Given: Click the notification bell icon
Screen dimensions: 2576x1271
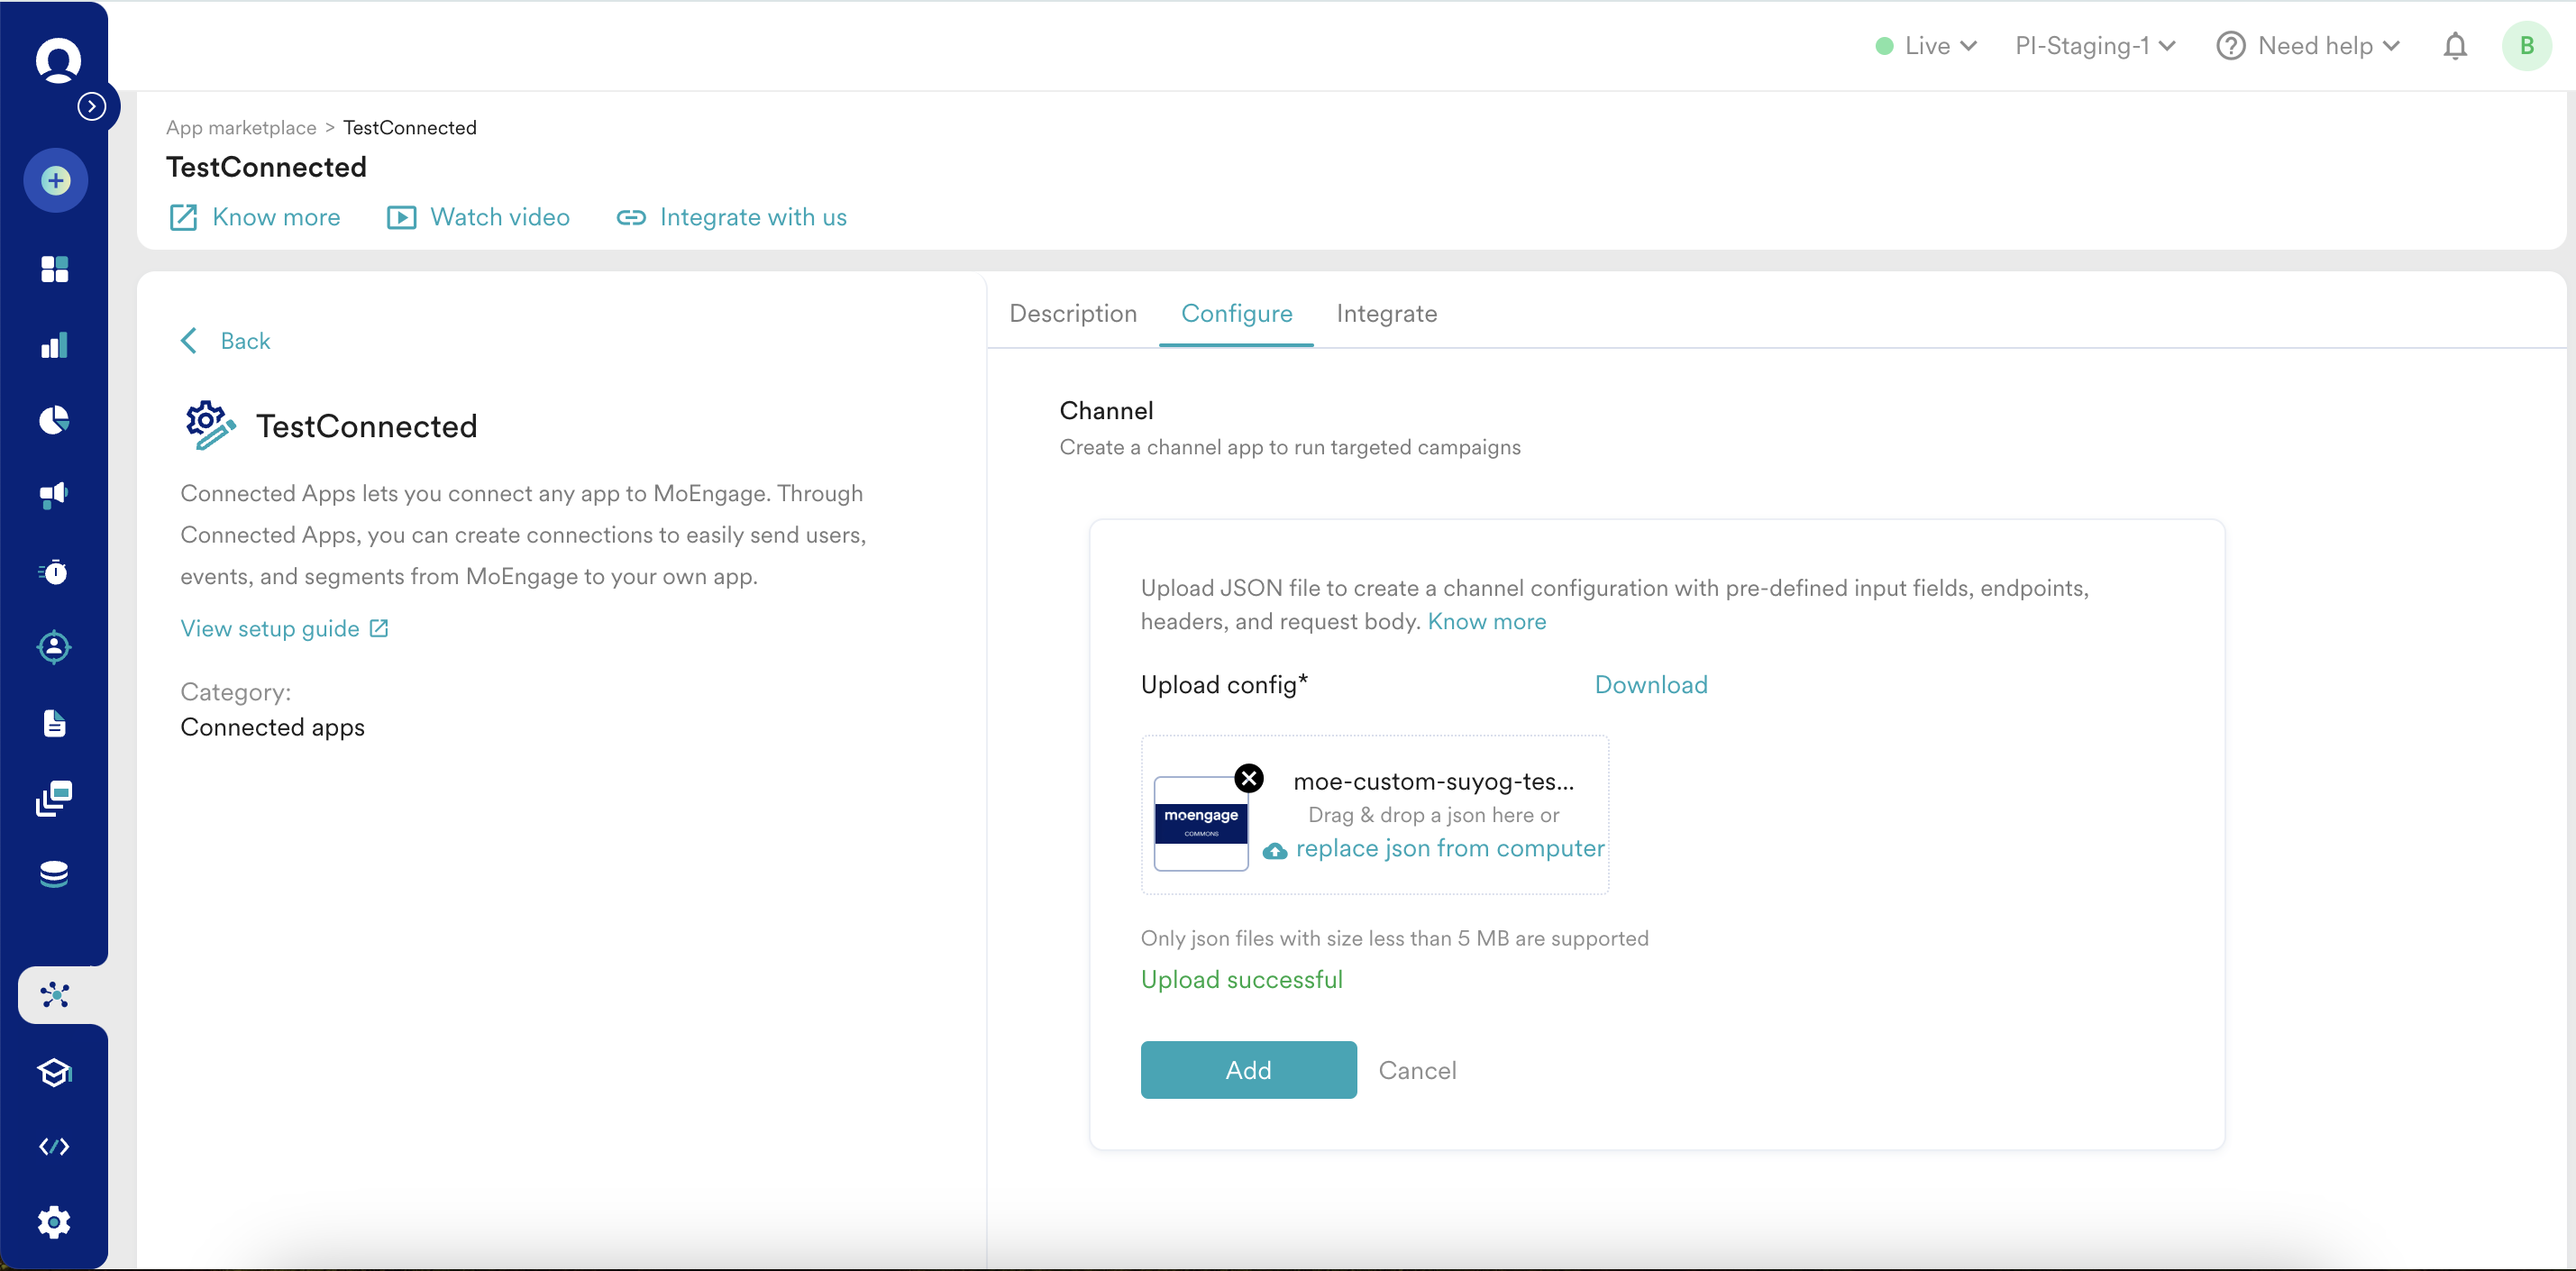Looking at the screenshot, I should pyautogui.click(x=2454, y=46).
